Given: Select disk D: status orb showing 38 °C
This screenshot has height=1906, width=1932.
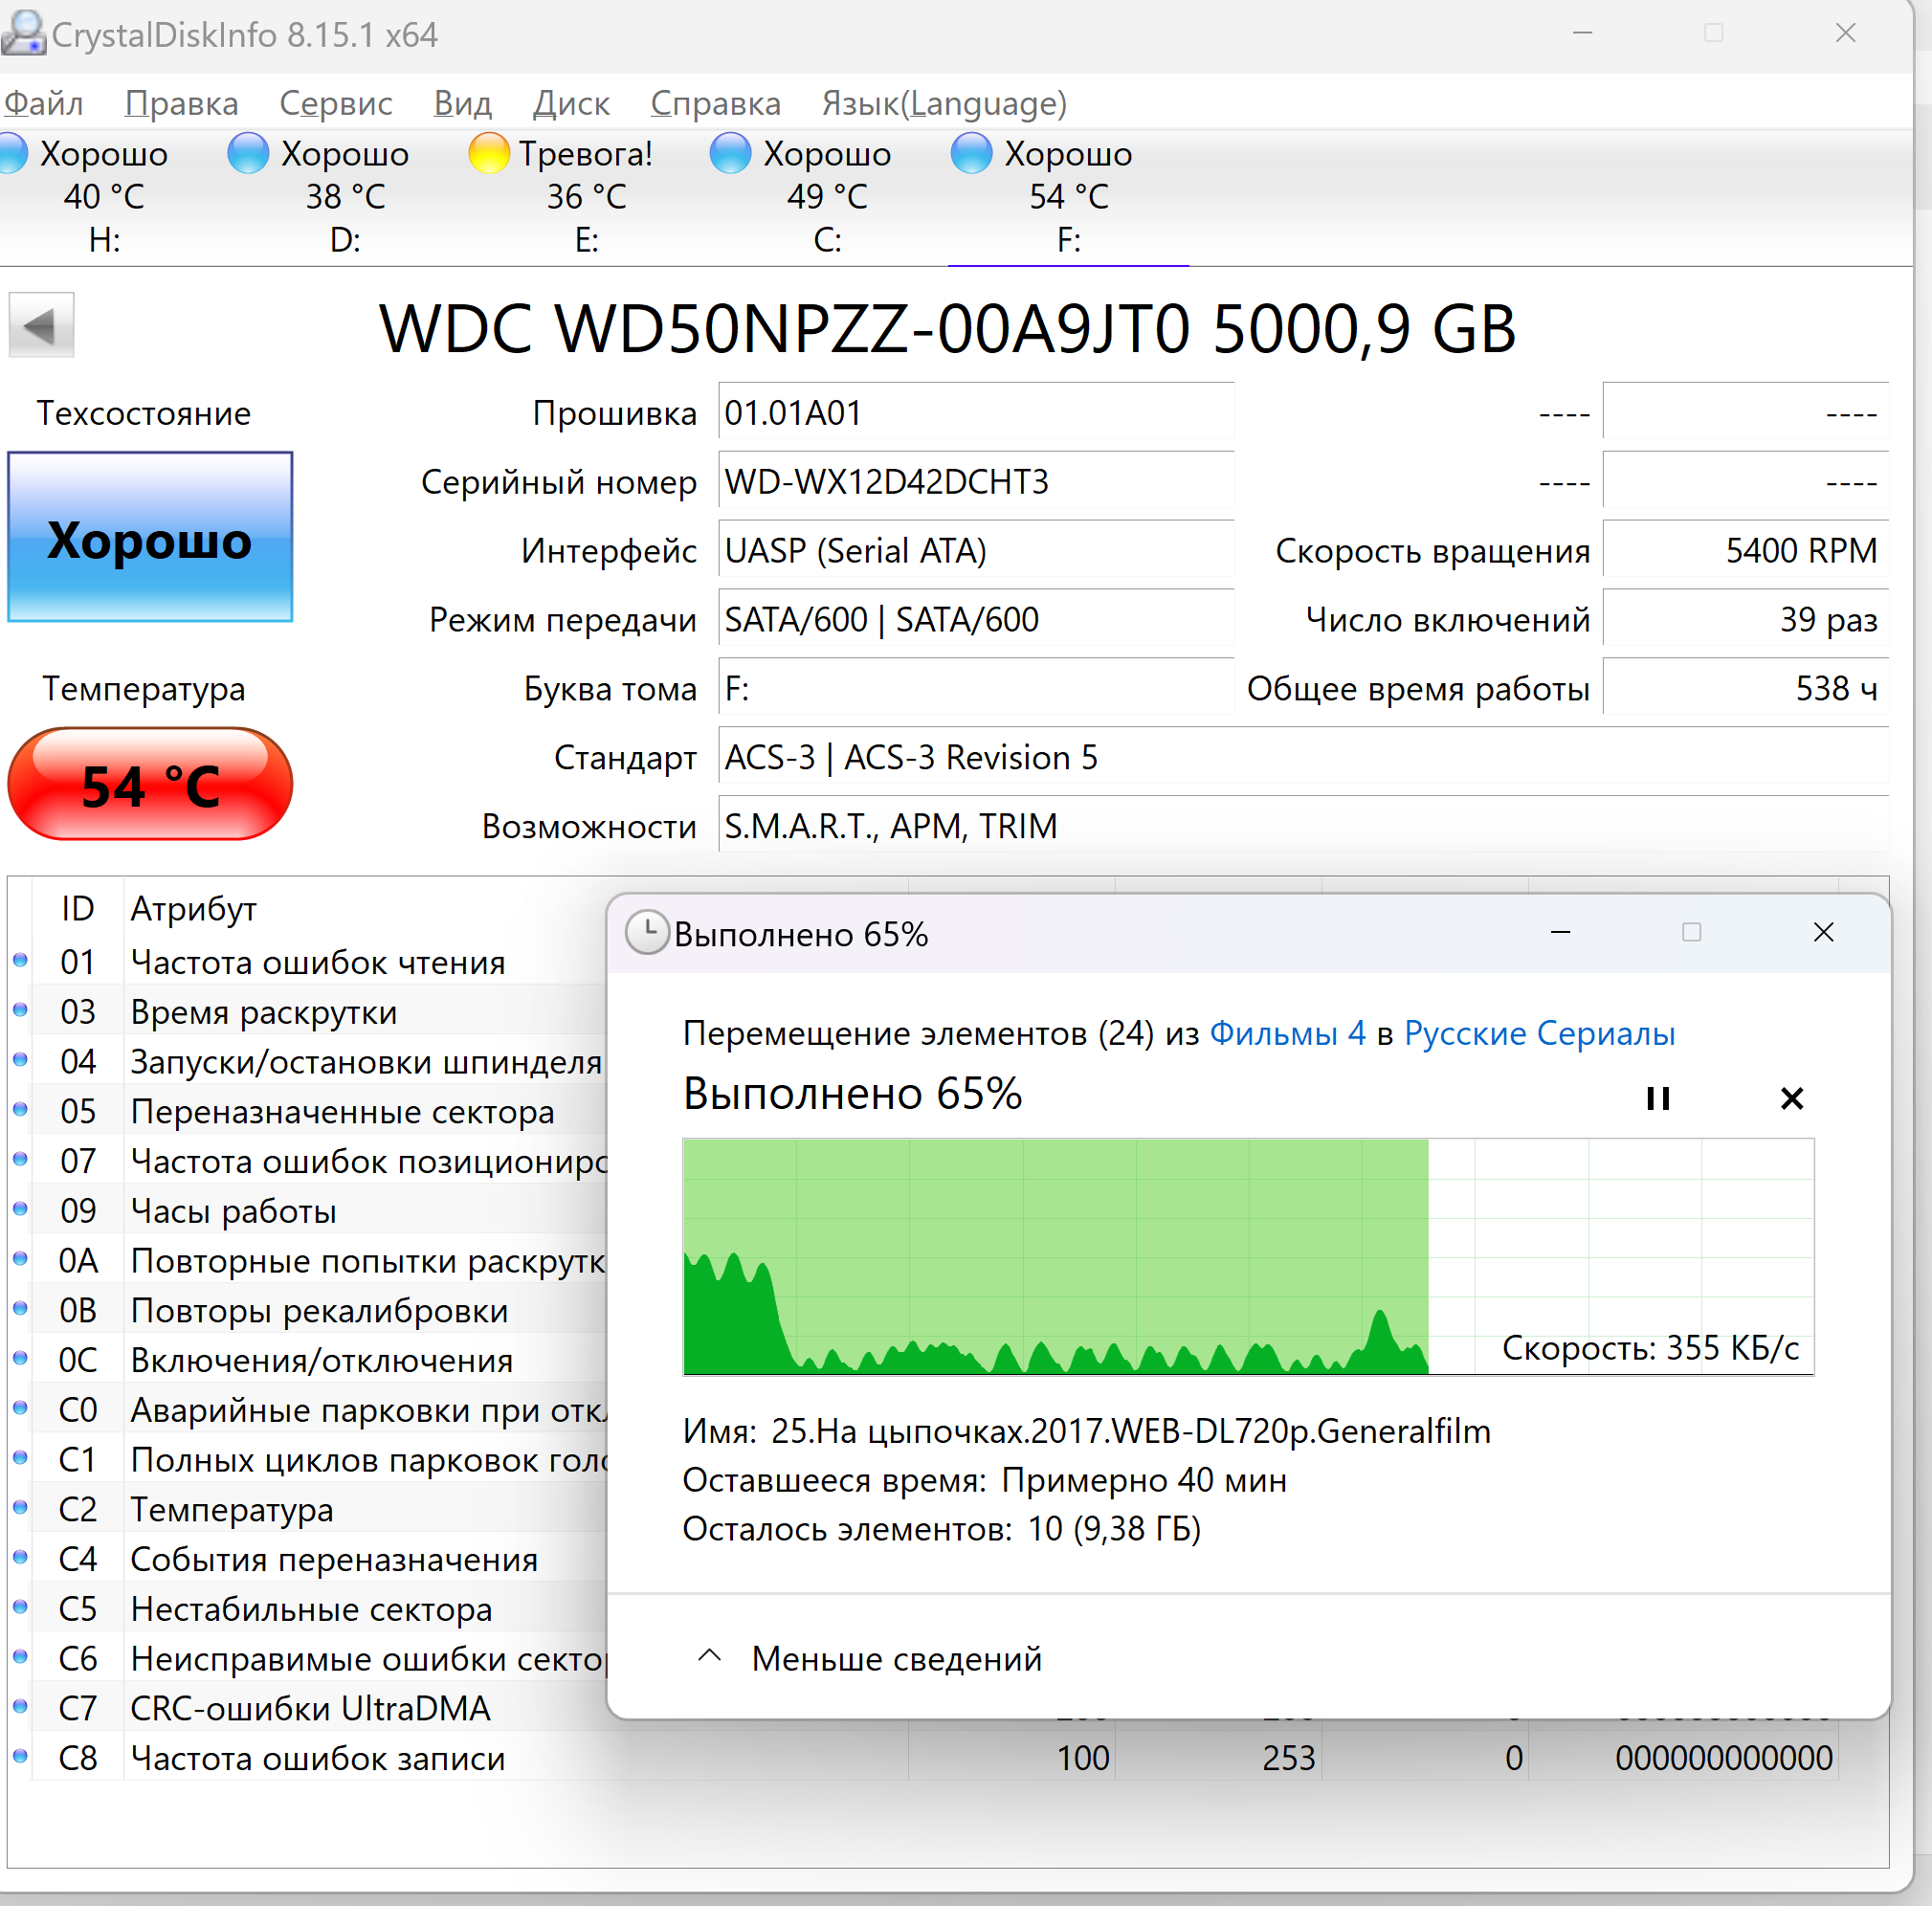Looking at the screenshot, I should click(x=248, y=154).
